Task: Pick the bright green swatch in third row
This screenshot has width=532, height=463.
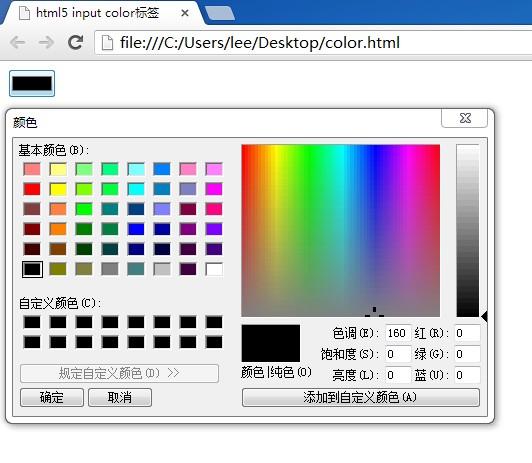Action: pos(84,209)
